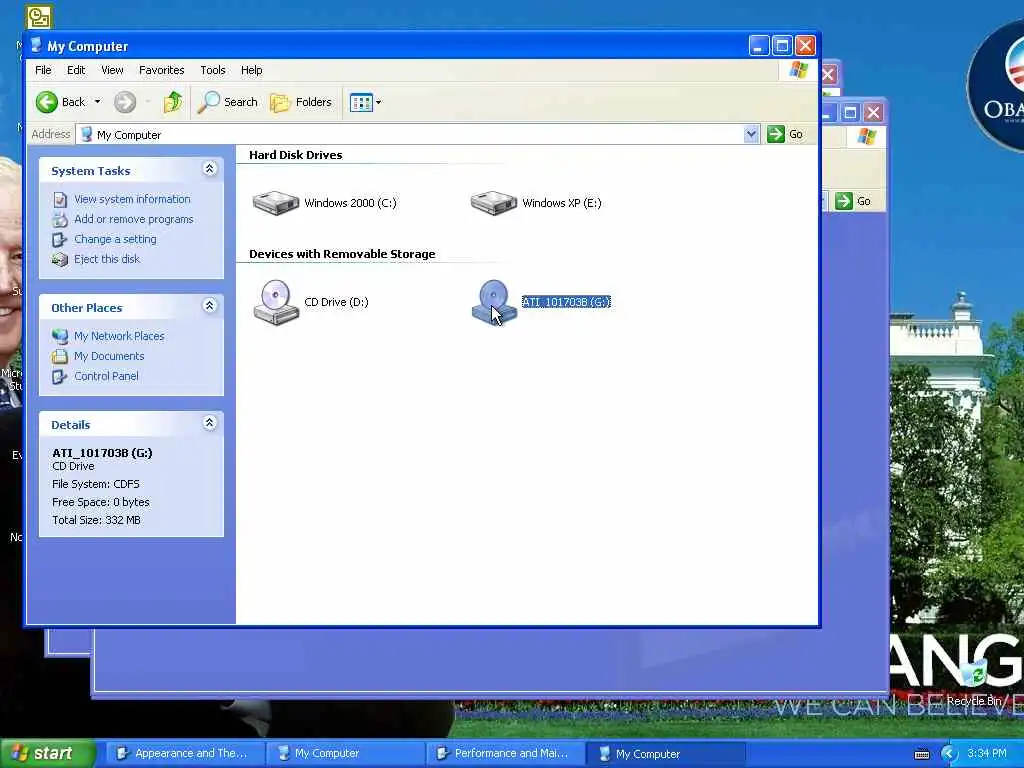Click the My Documents folder icon
1024x768 pixels.
pos(60,357)
